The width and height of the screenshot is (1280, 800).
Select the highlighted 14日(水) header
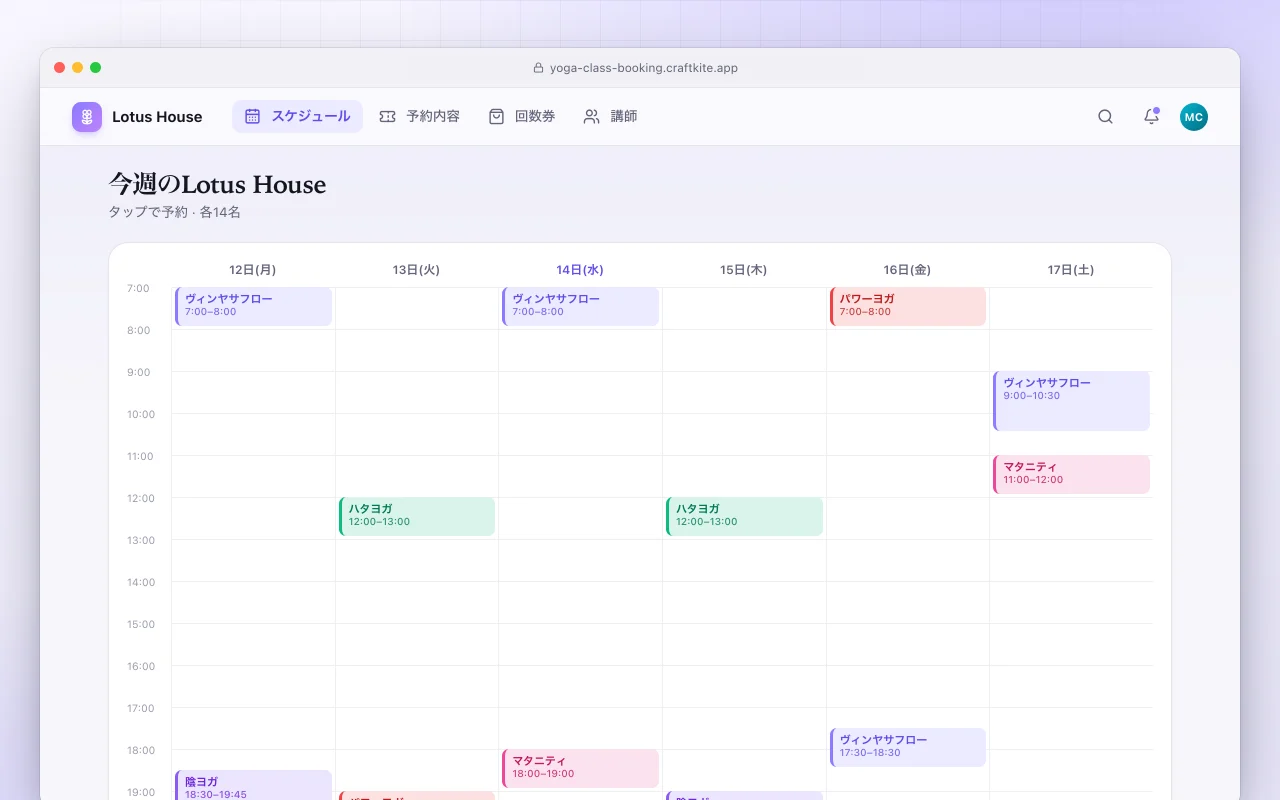tap(580, 270)
